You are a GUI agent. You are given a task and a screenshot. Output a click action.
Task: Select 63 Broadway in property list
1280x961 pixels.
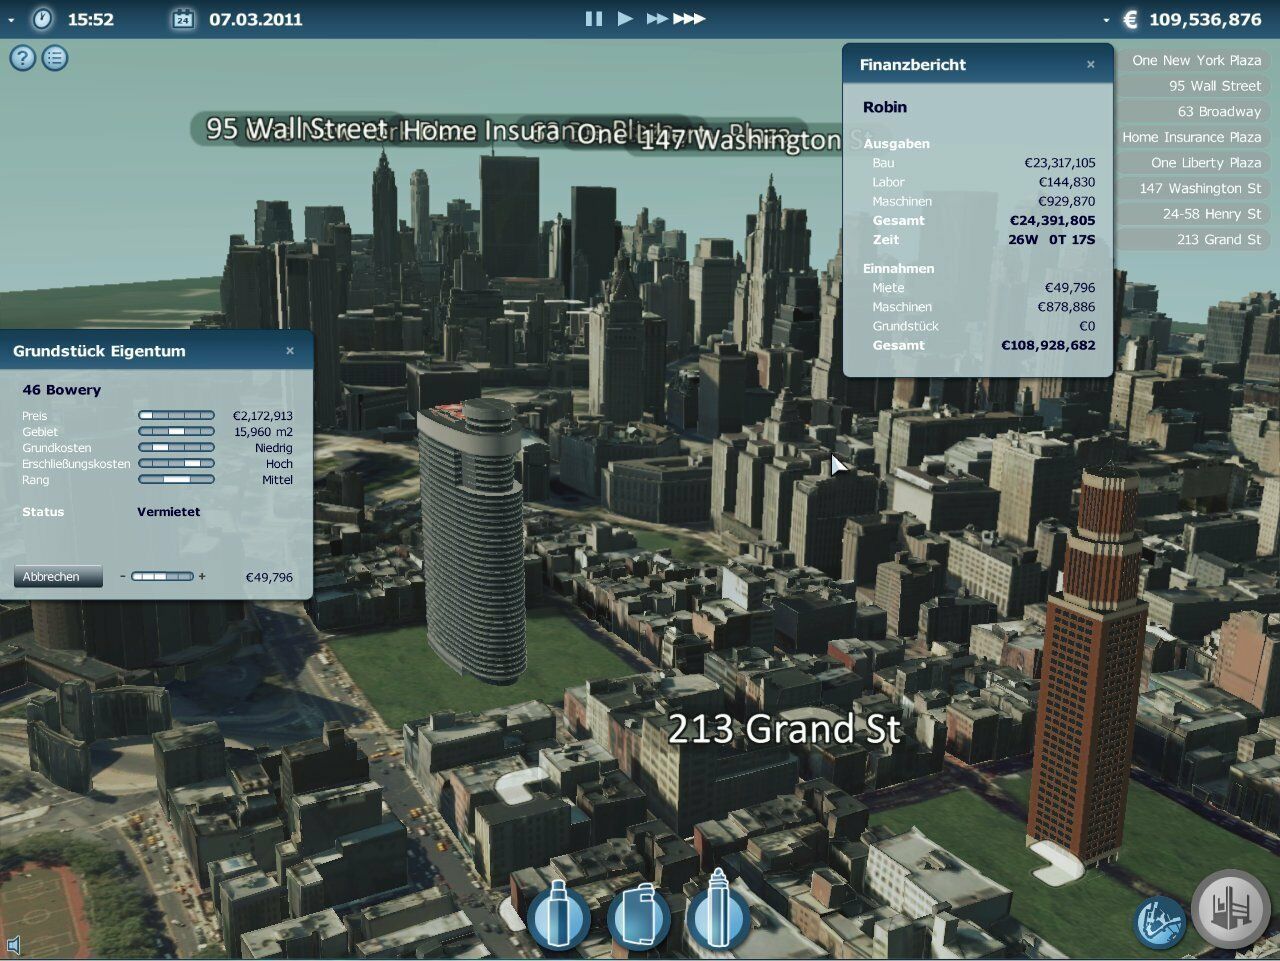1217,111
